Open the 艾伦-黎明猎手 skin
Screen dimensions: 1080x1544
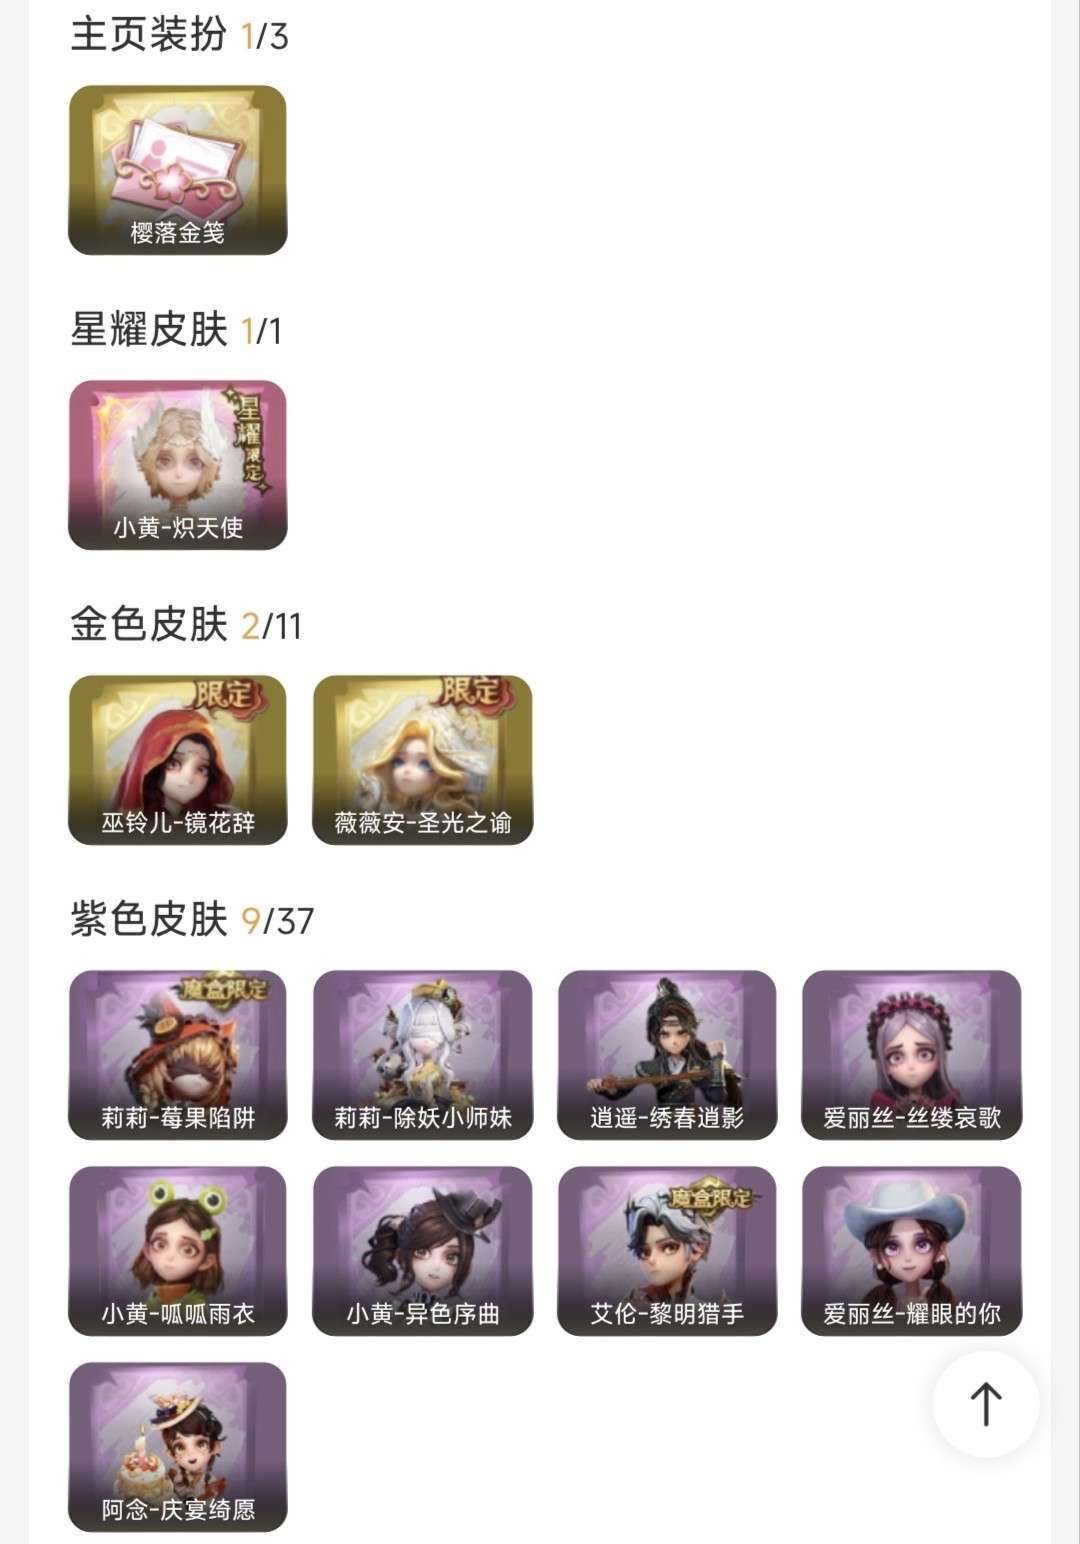pos(667,1251)
